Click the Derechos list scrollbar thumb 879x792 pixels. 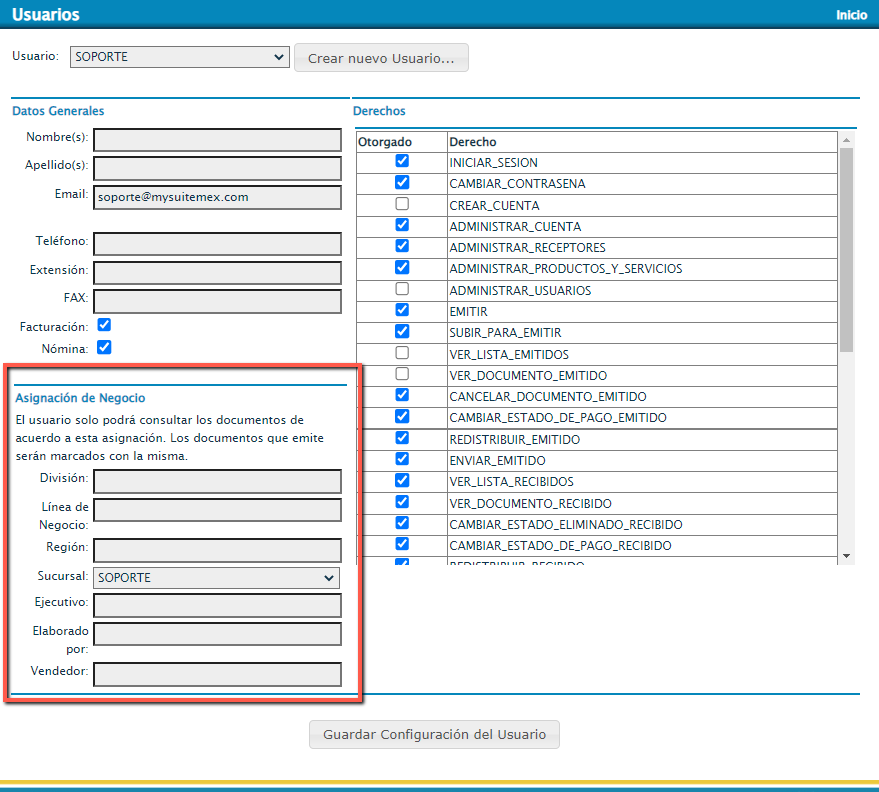click(x=846, y=249)
